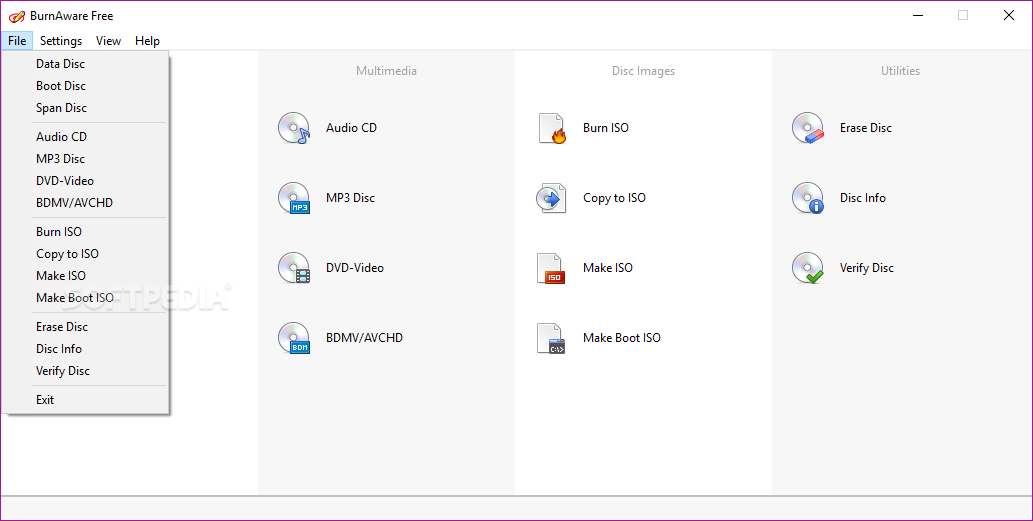The image size is (1033, 521).
Task: Launch the DVD-Video label in Multimedia
Action: pos(354,267)
